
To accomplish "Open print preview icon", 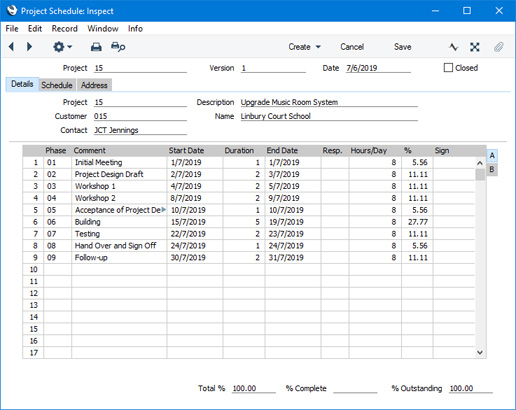I will (118, 47).
